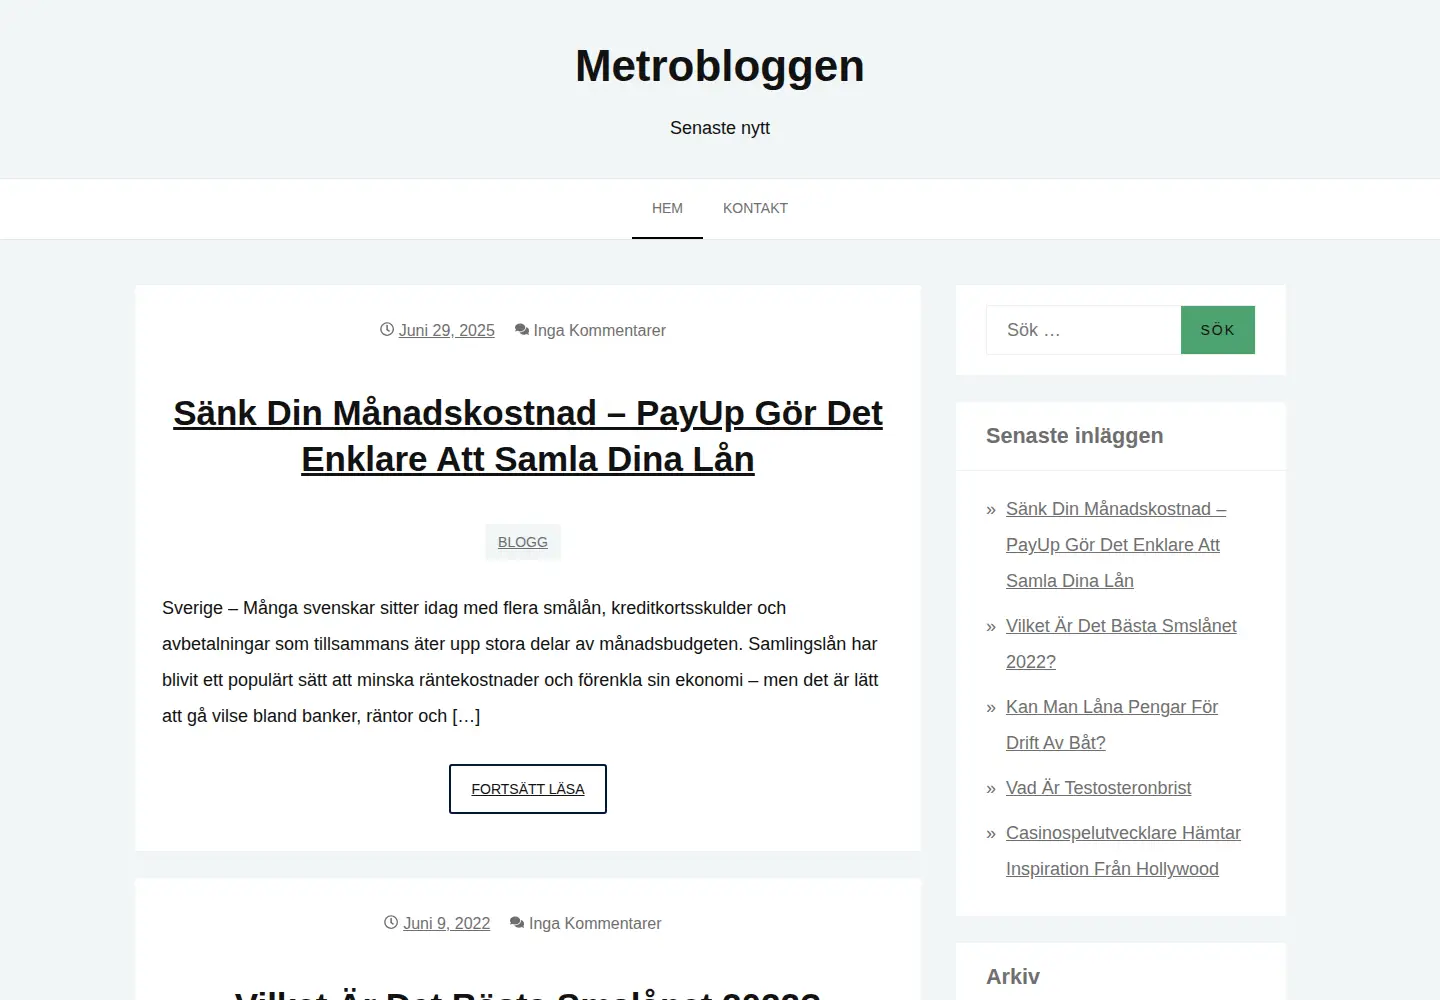Click the comments icon beside first Inga Kommentarer
Image resolution: width=1440 pixels, height=1000 pixels.
(522, 329)
